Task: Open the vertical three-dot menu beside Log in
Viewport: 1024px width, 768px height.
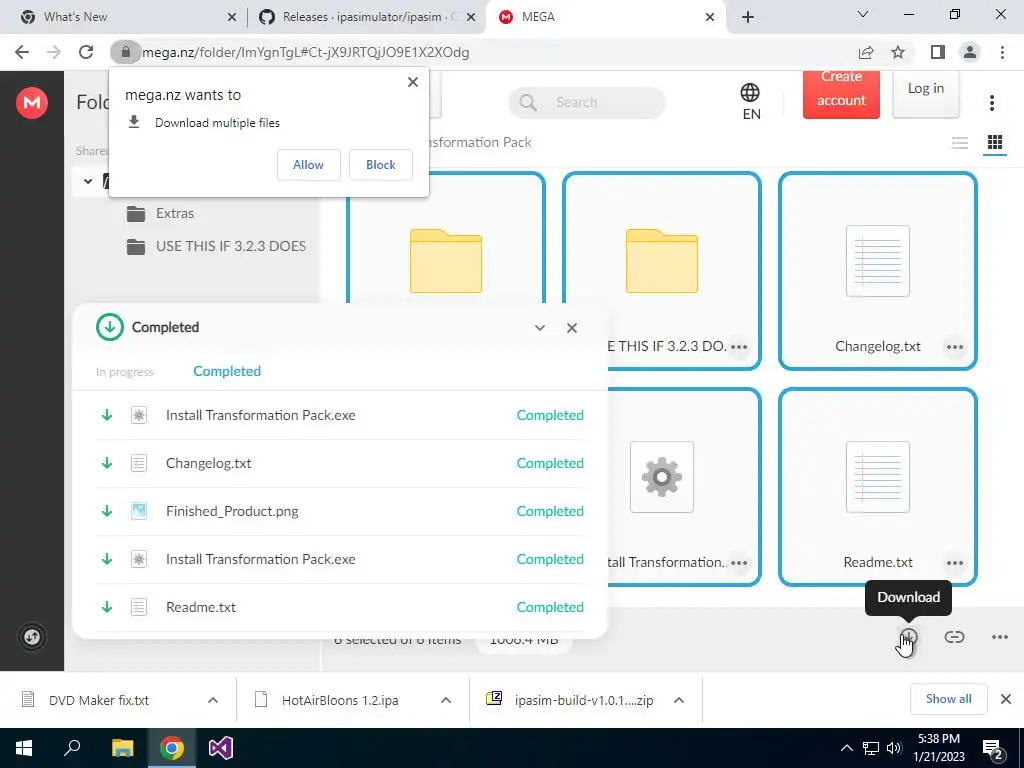Action: [991, 103]
